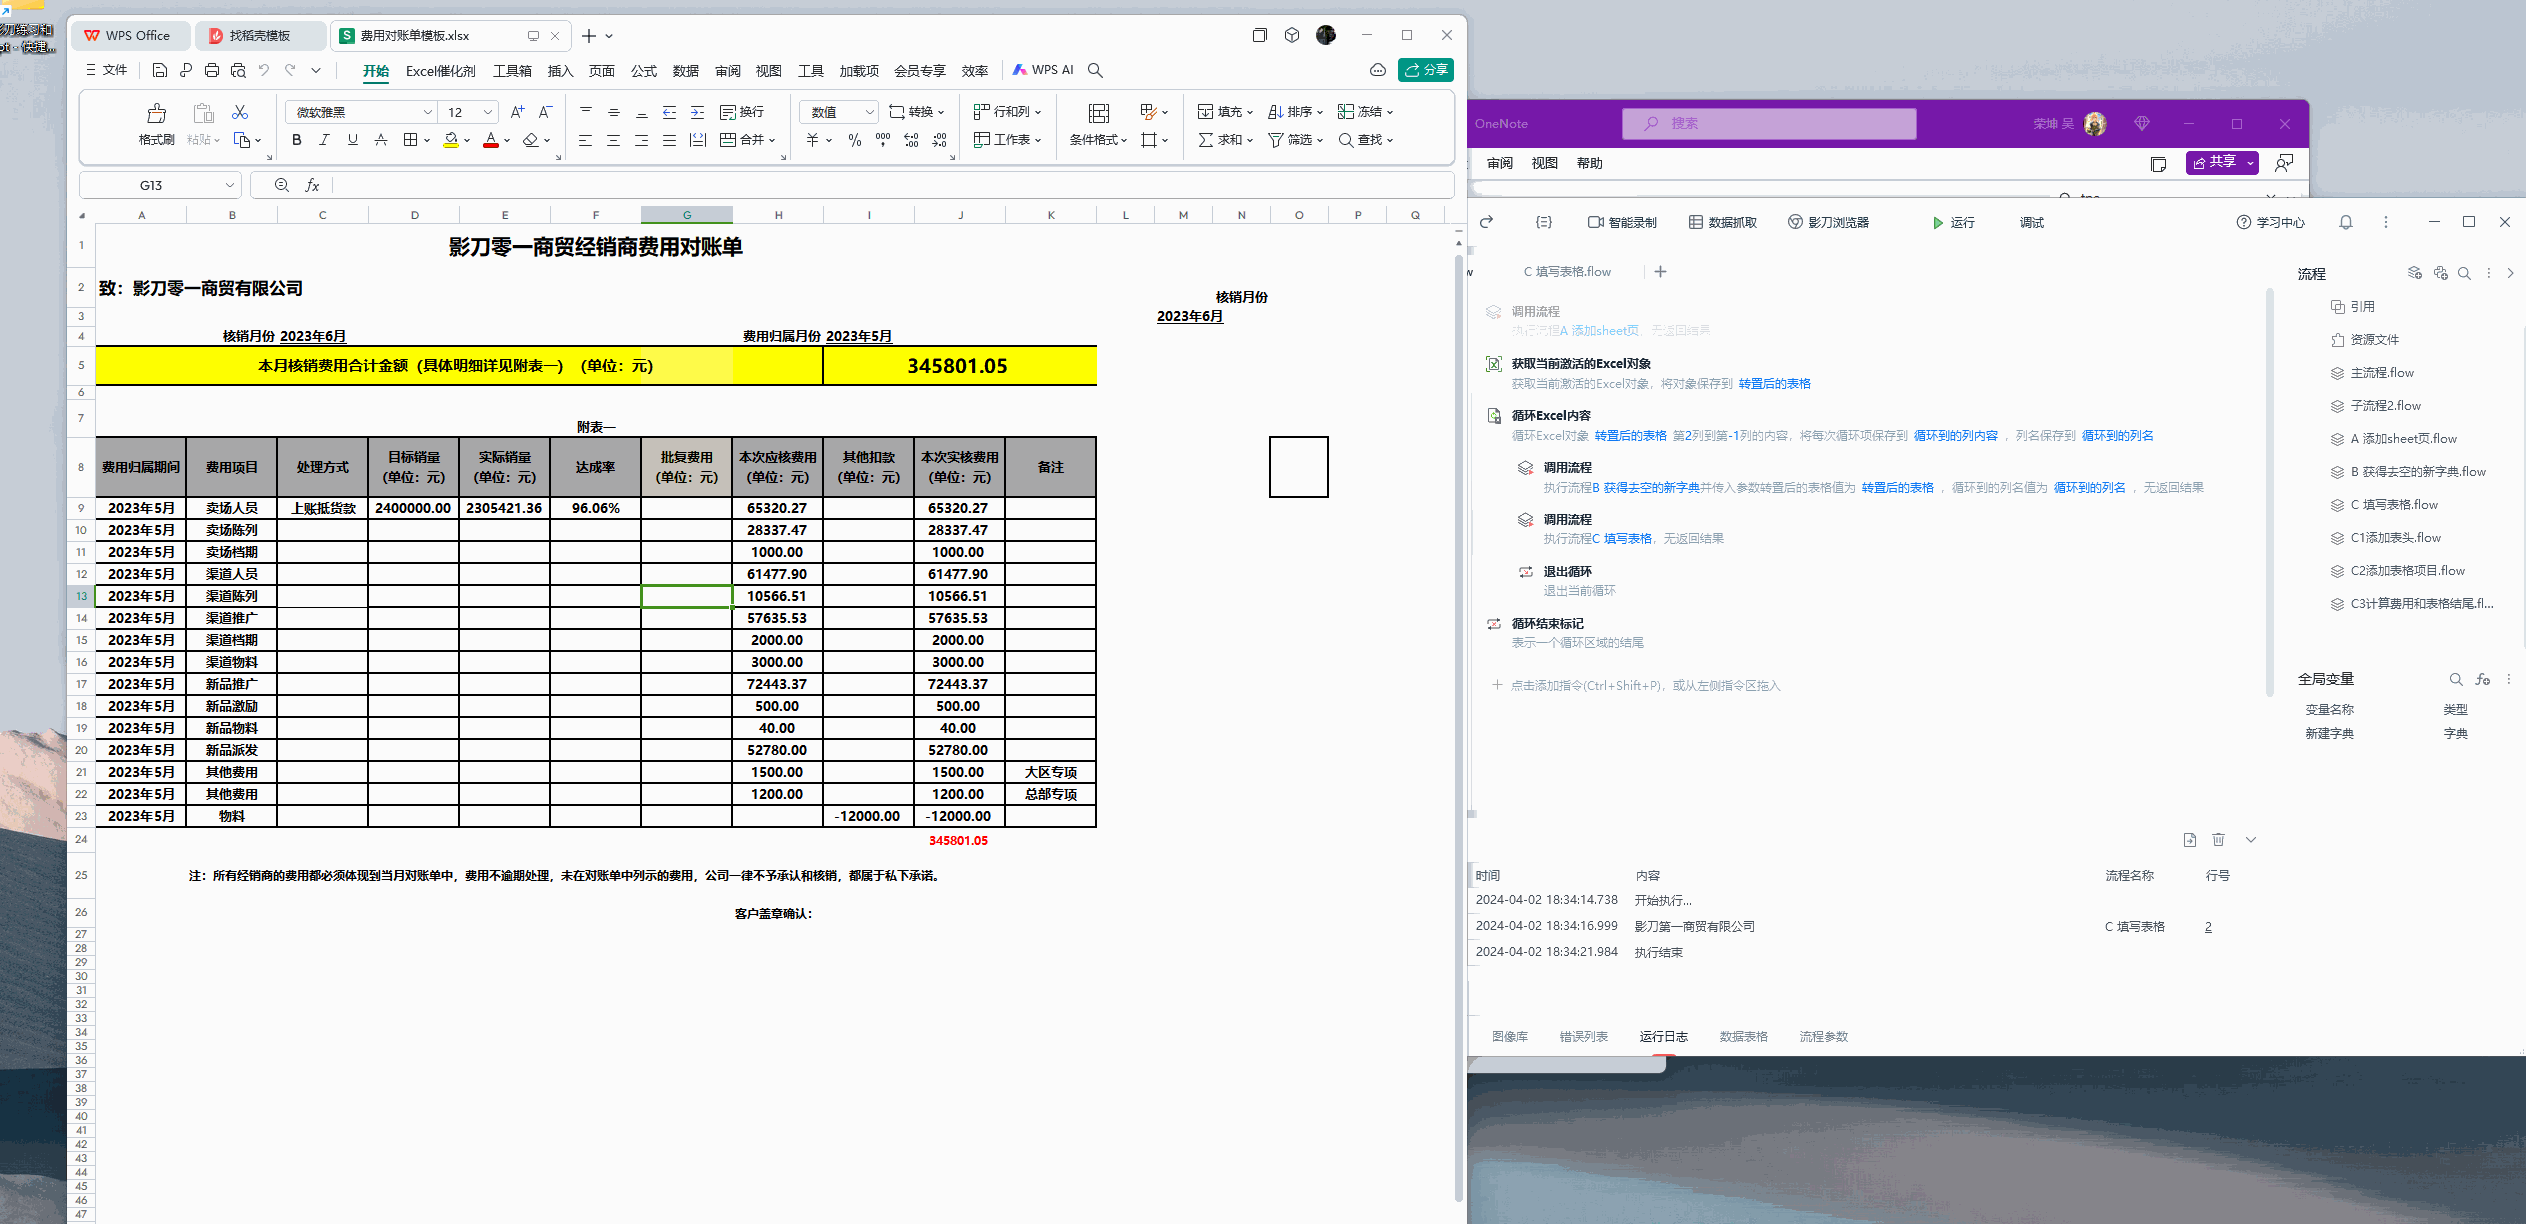Click the cloud sync icon near Share
The height and width of the screenshot is (1224, 2526).
tap(1378, 70)
